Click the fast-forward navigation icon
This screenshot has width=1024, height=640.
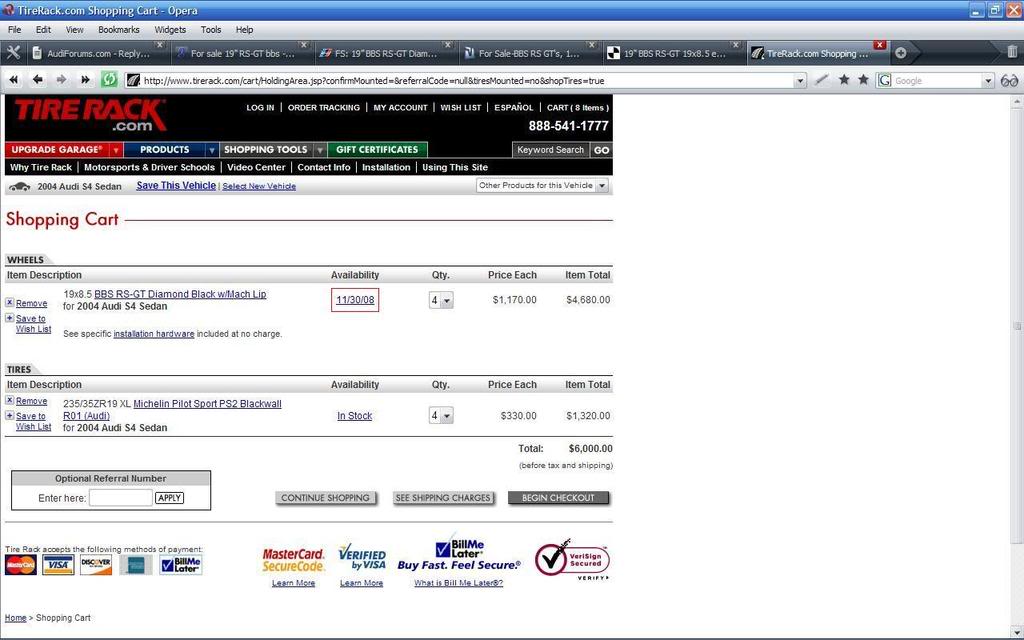[86, 80]
